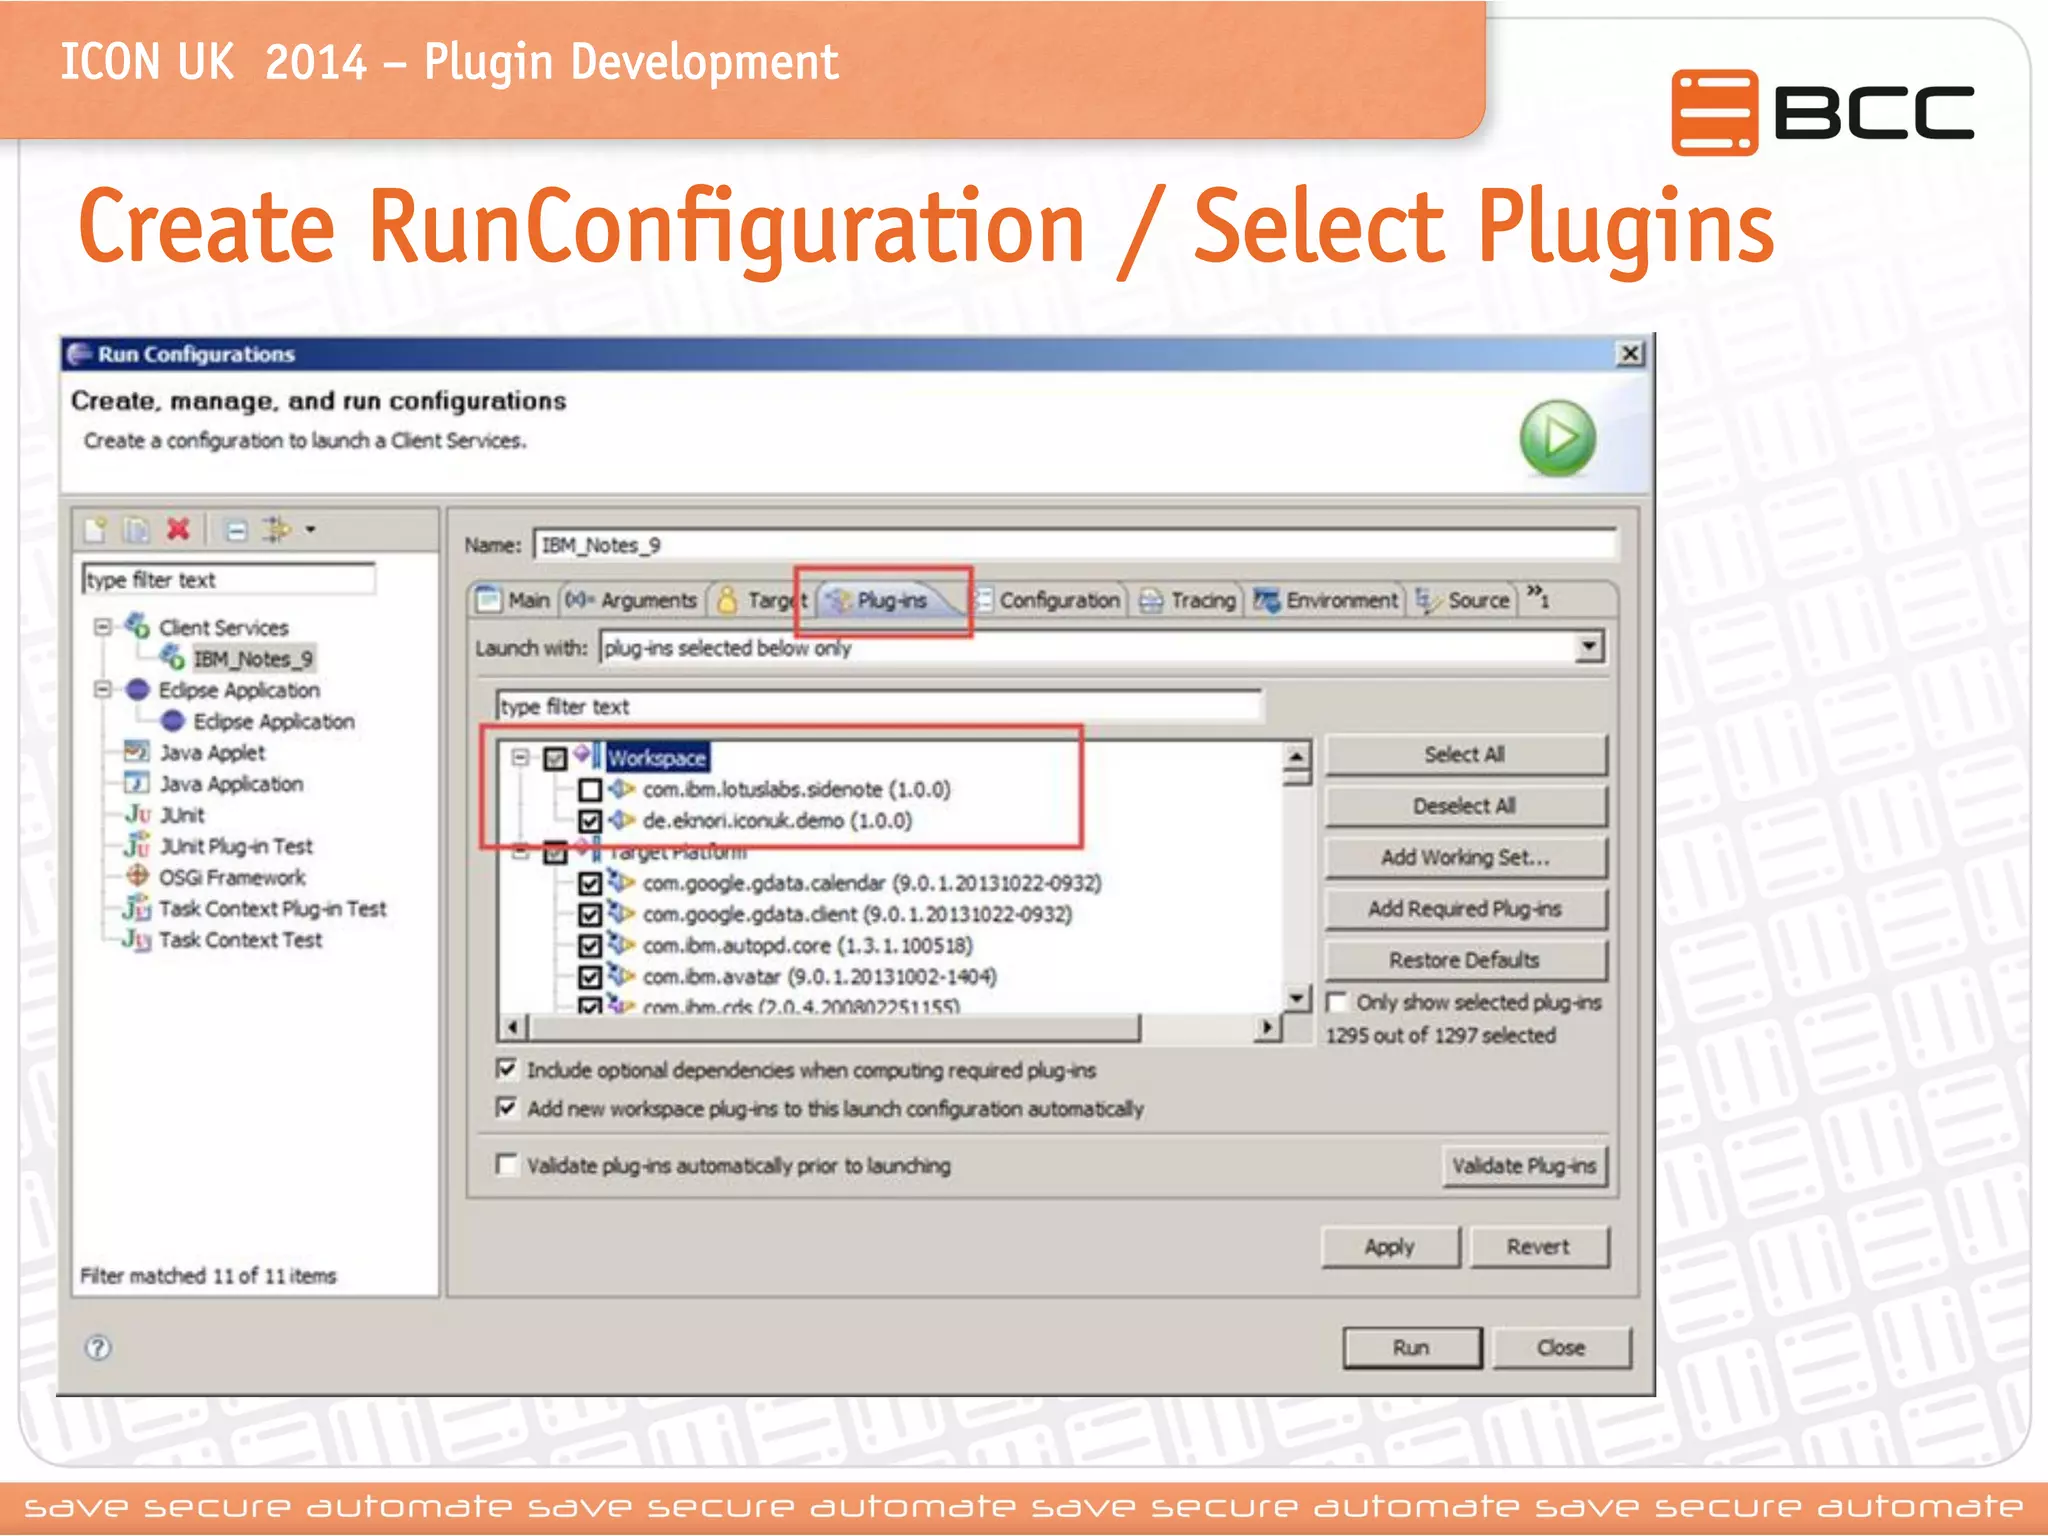Click the Workspace node icon
Screen dimensions: 2048x1536
point(588,755)
